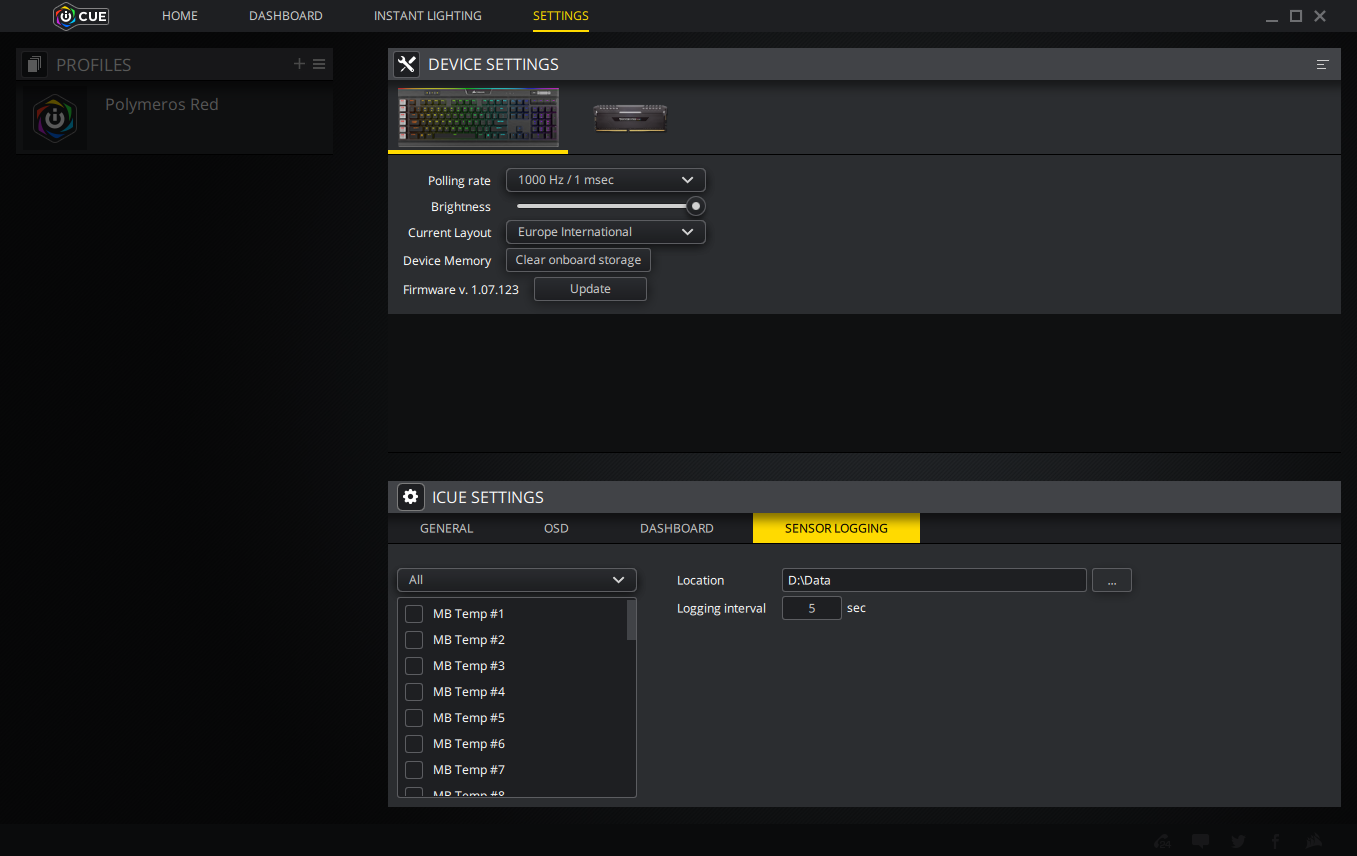The height and width of the screenshot is (856, 1357).
Task: Click the Profiles panel icon
Action: 34,65
